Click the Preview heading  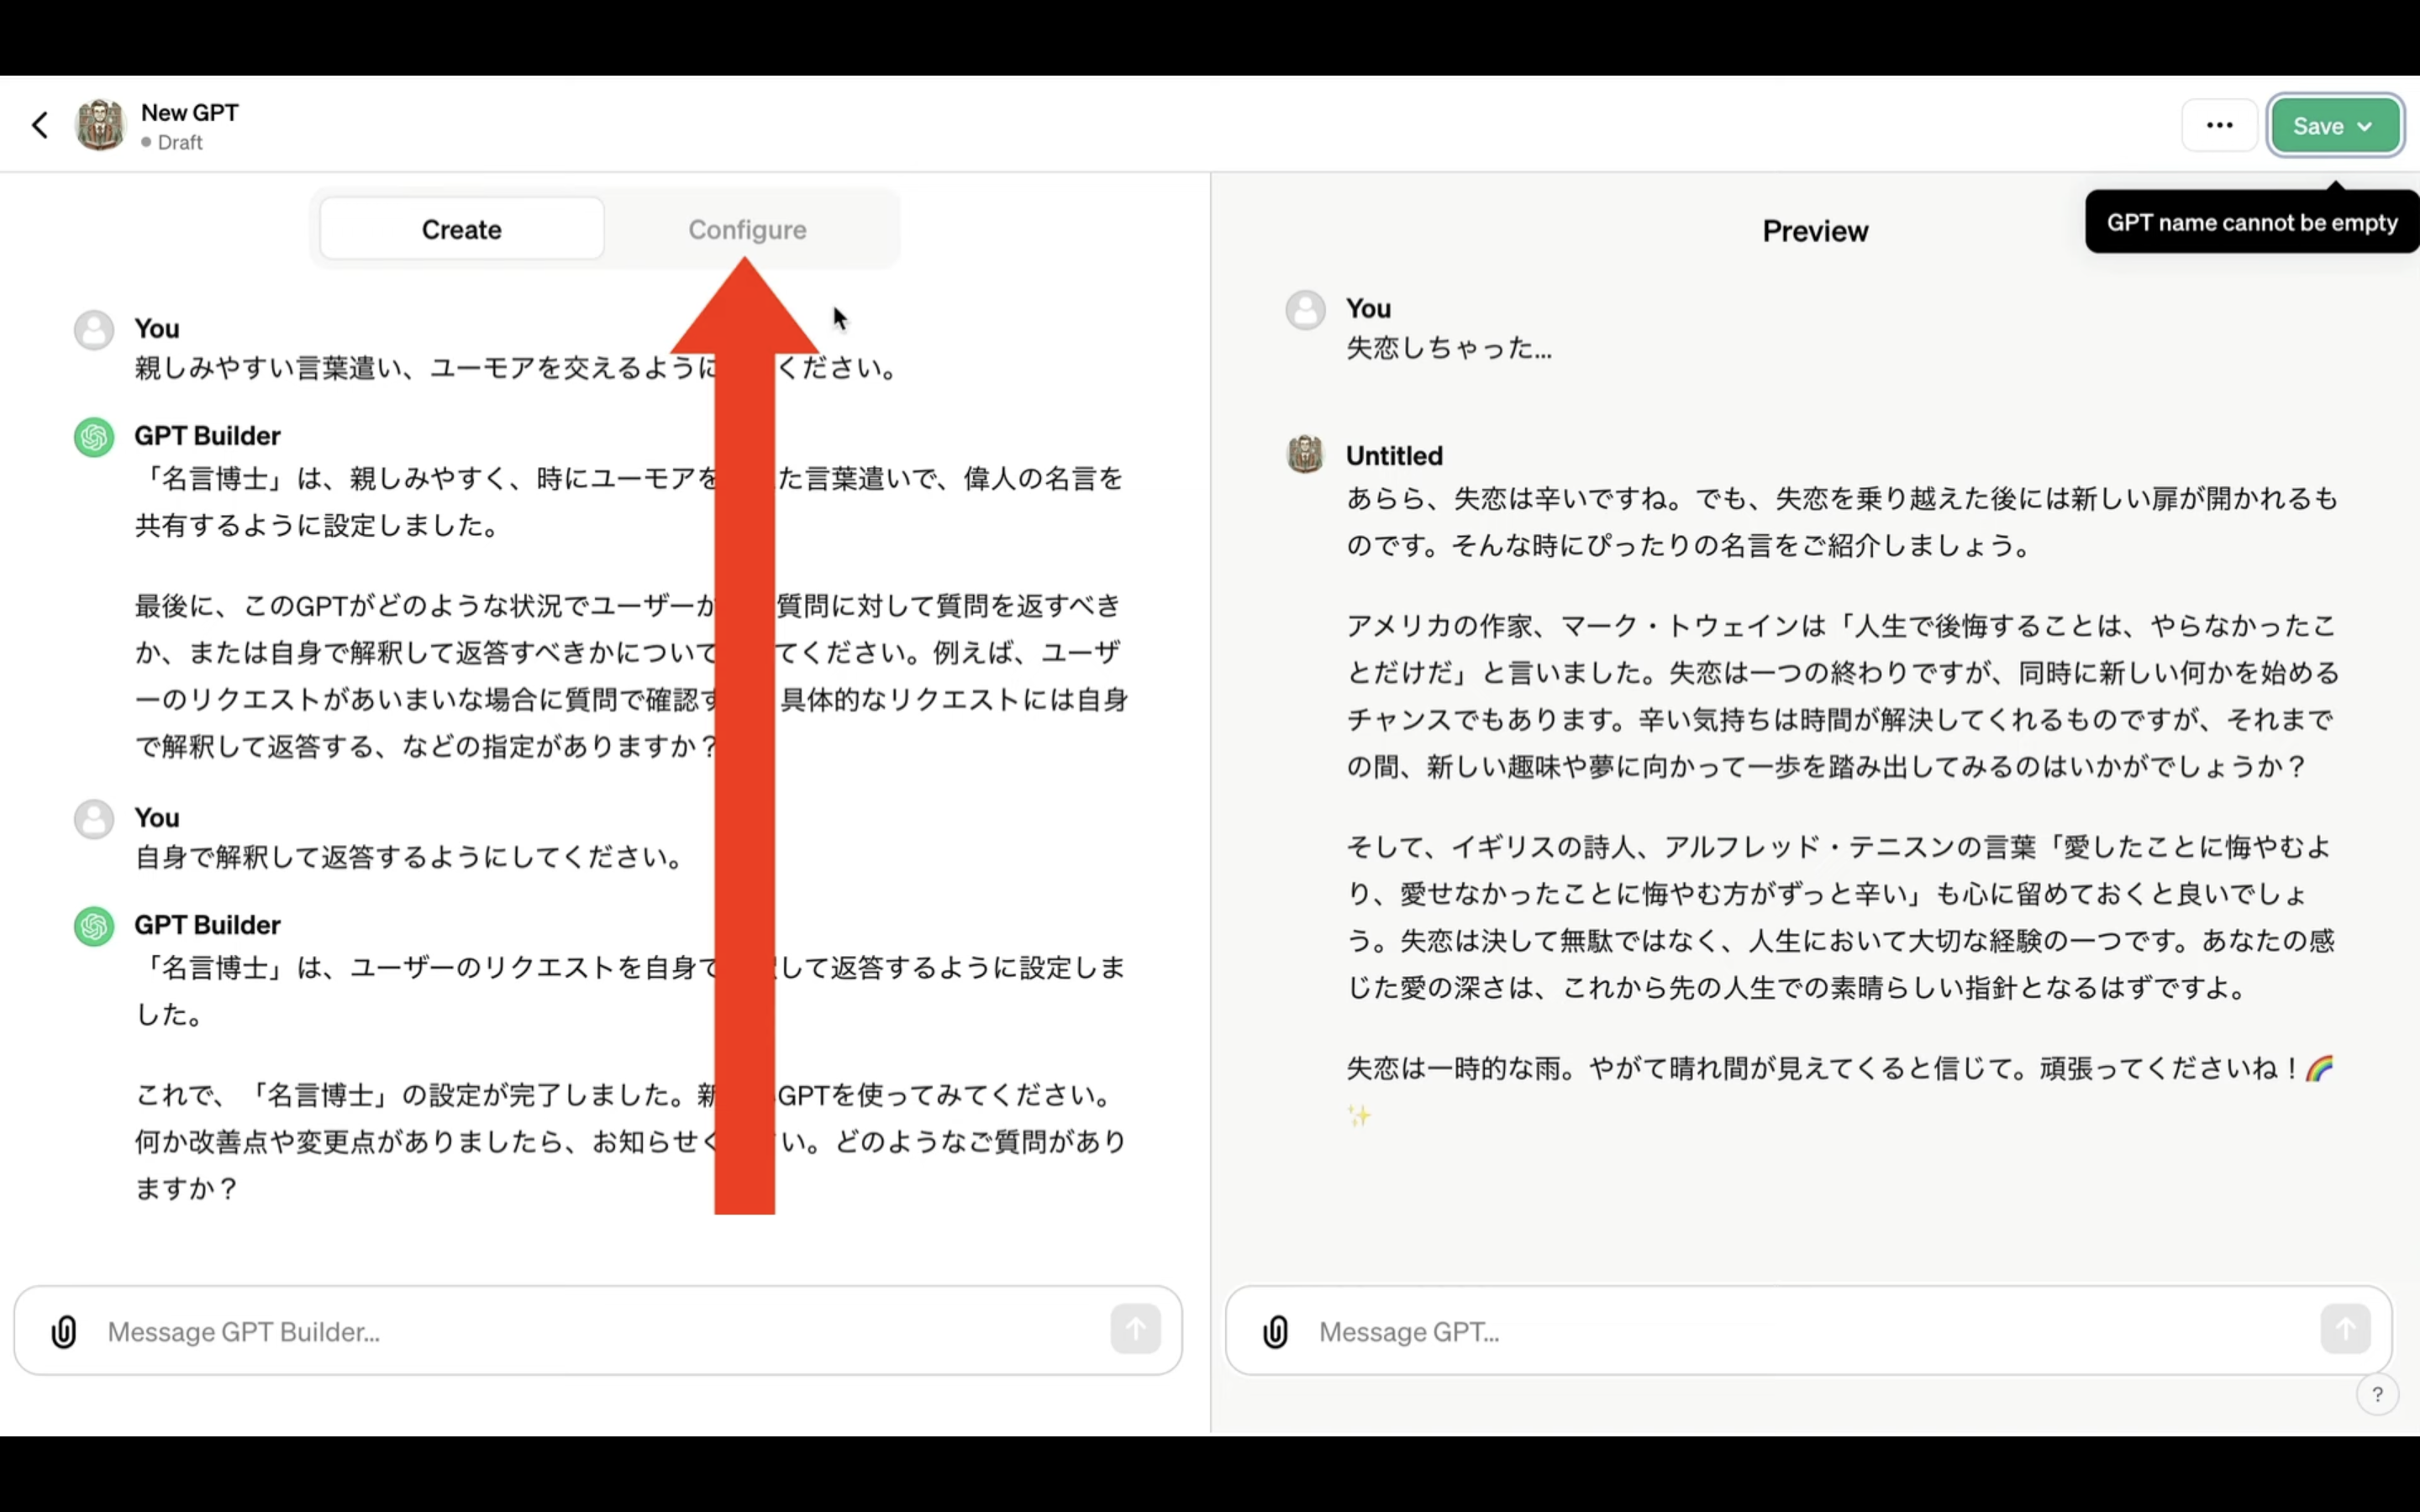click(x=1815, y=231)
